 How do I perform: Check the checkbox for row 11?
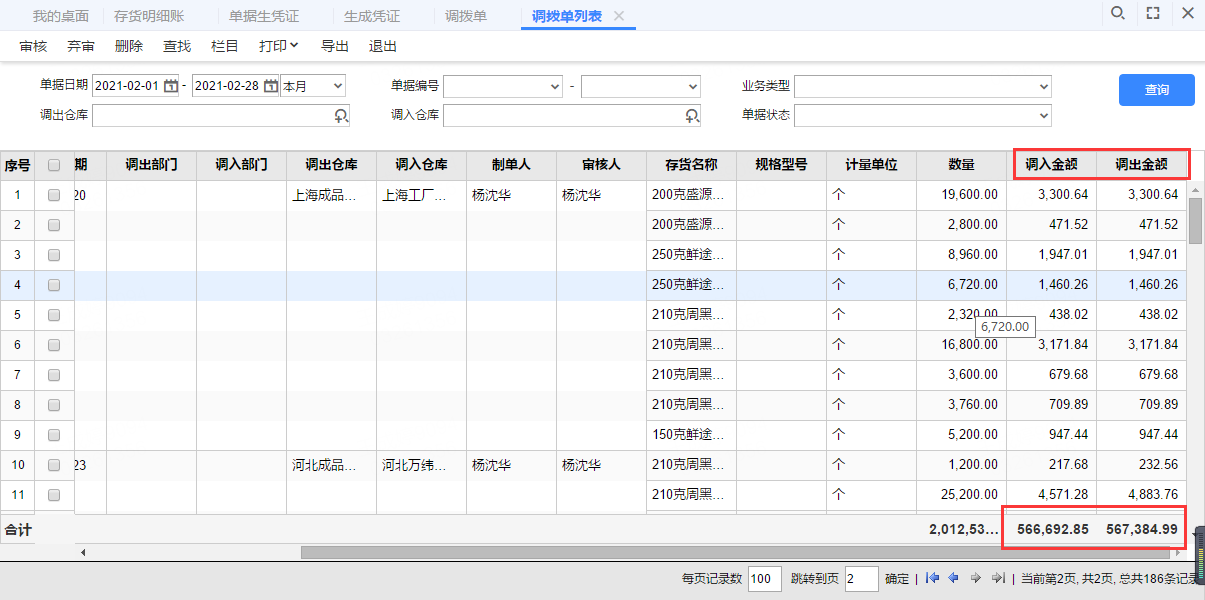click(54, 495)
